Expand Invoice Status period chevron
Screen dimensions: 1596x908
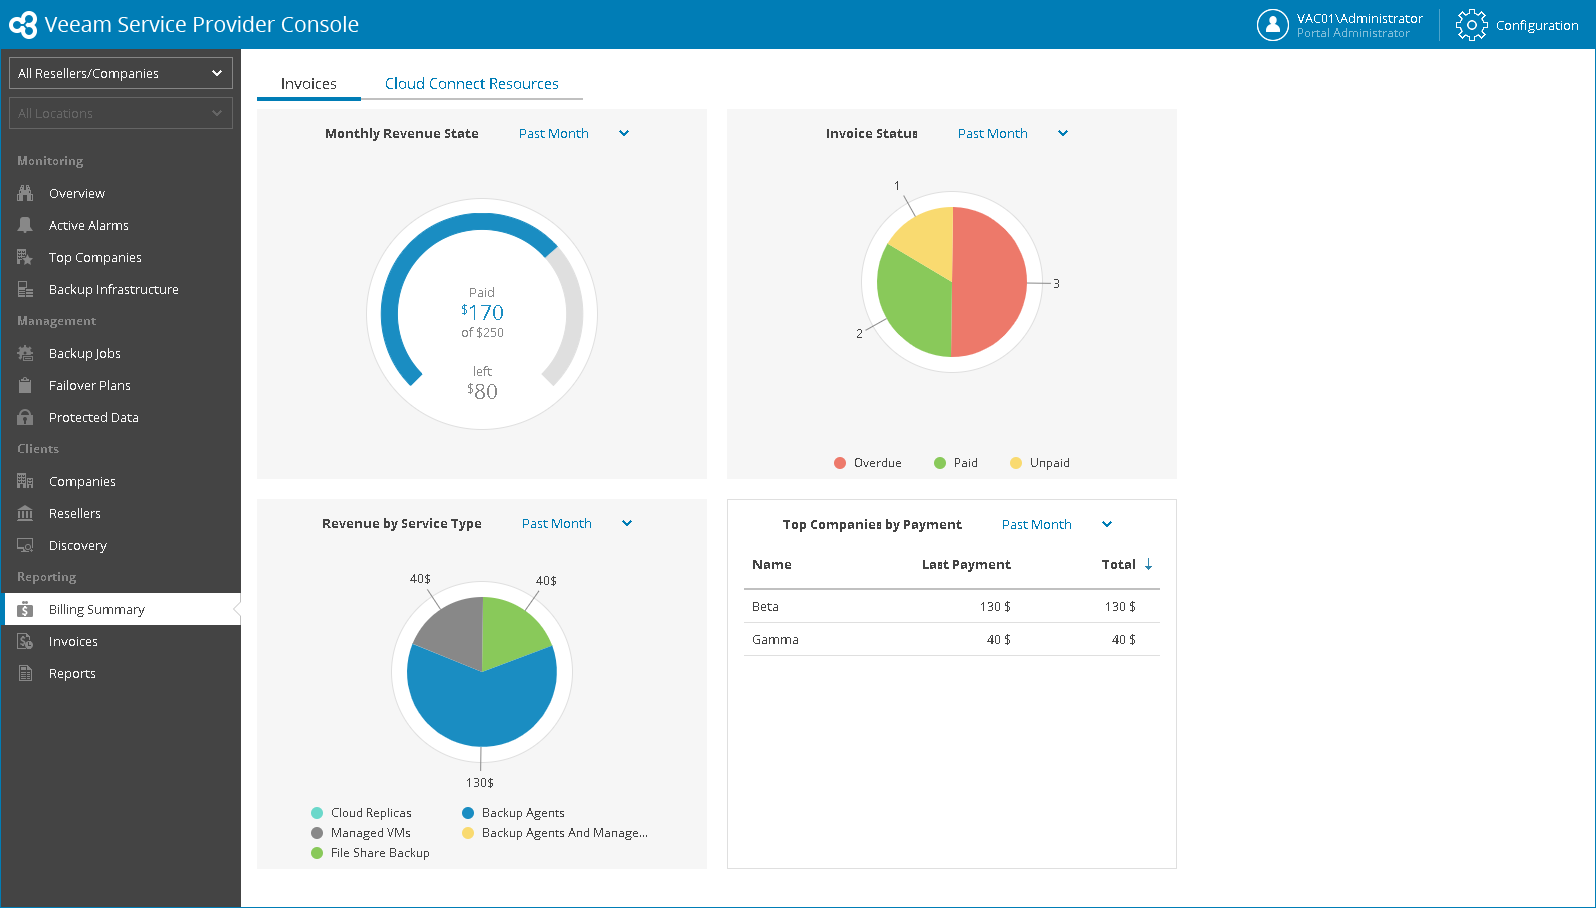pos(1063,133)
